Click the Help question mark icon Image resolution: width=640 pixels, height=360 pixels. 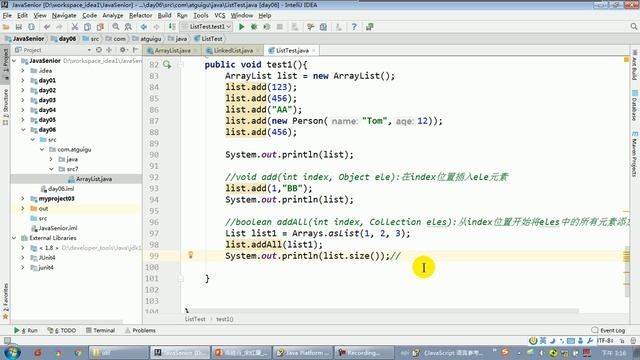(354, 27)
